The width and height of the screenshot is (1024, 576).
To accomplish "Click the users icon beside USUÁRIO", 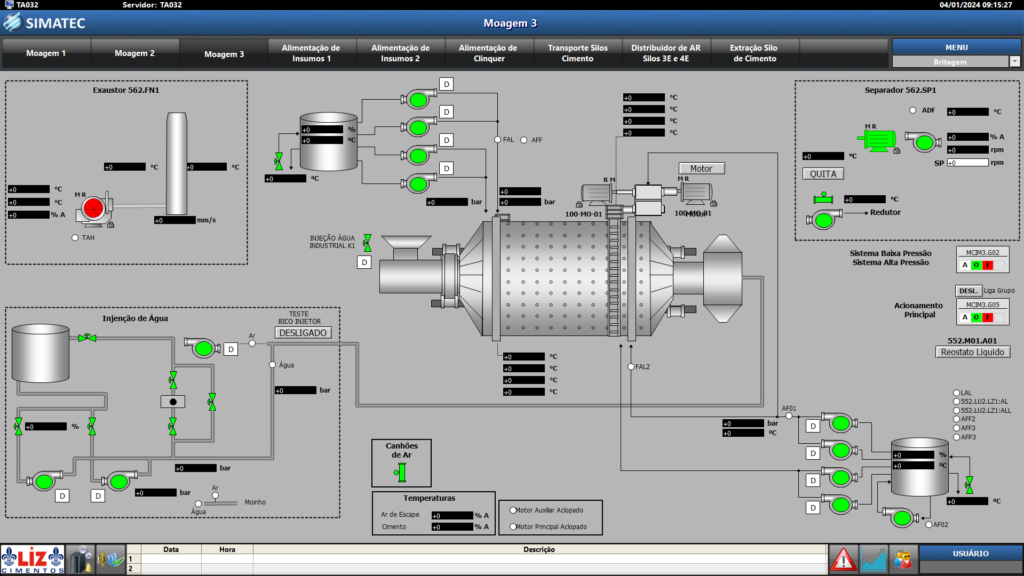I will [904, 560].
